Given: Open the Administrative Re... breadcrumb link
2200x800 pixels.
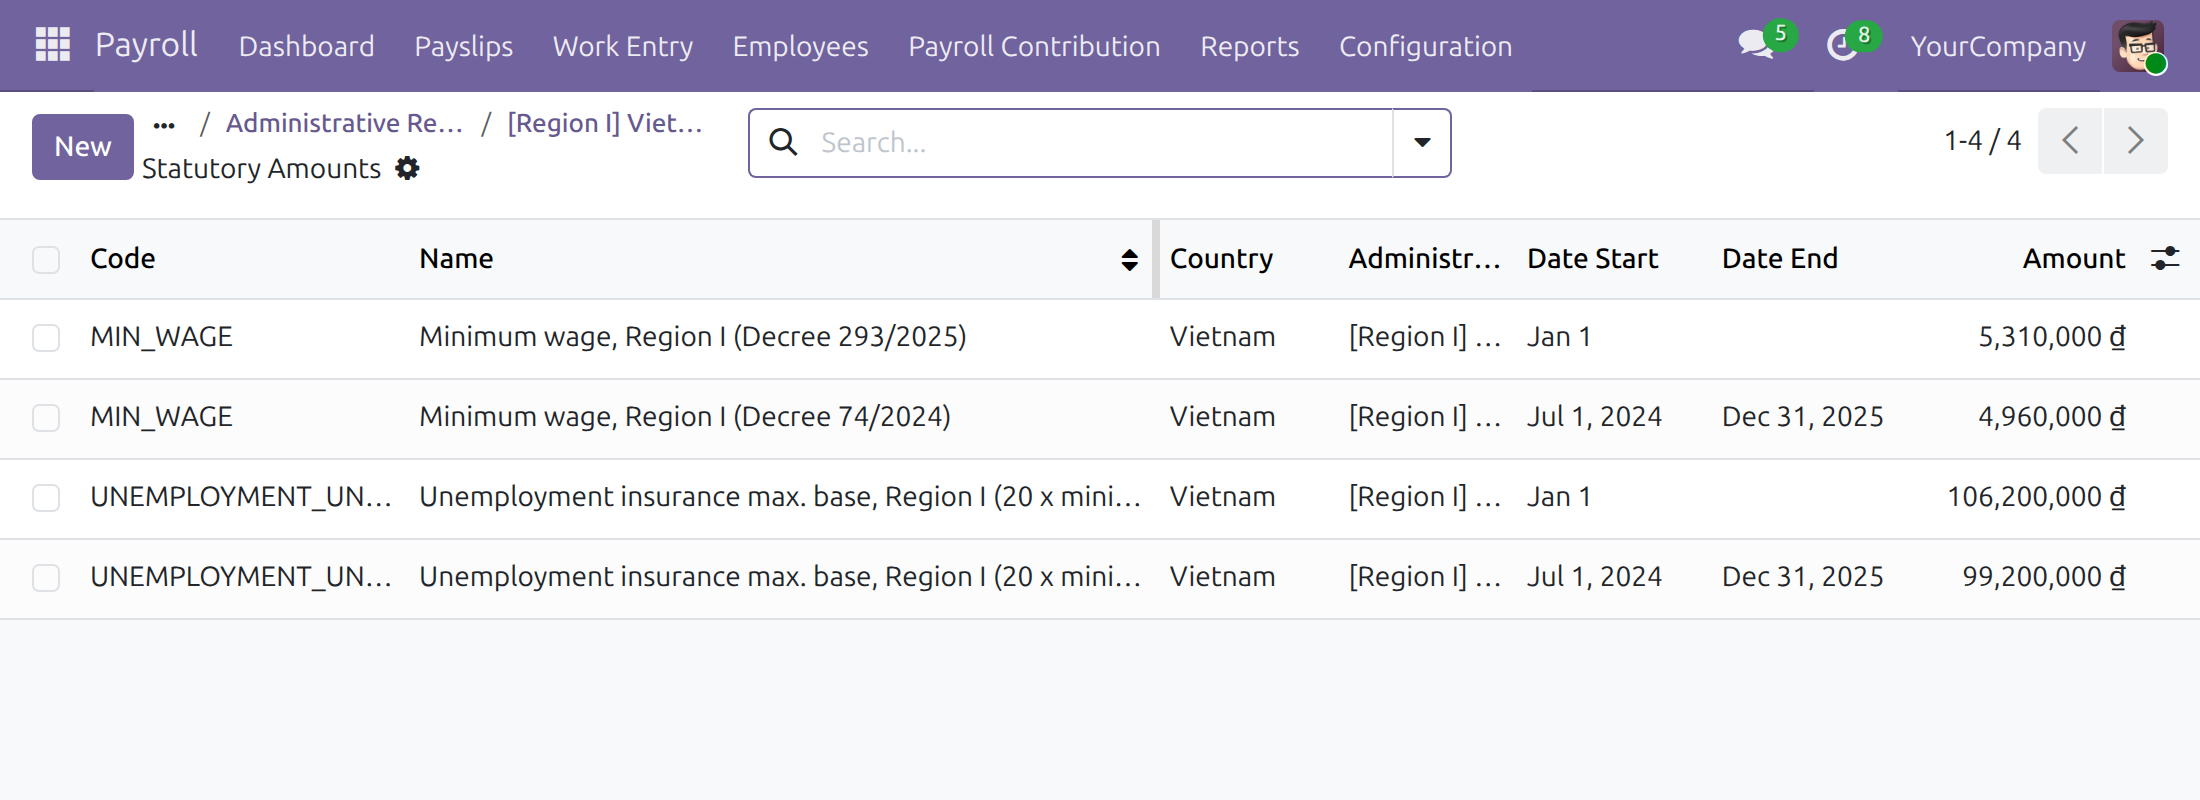Looking at the screenshot, I should [344, 123].
